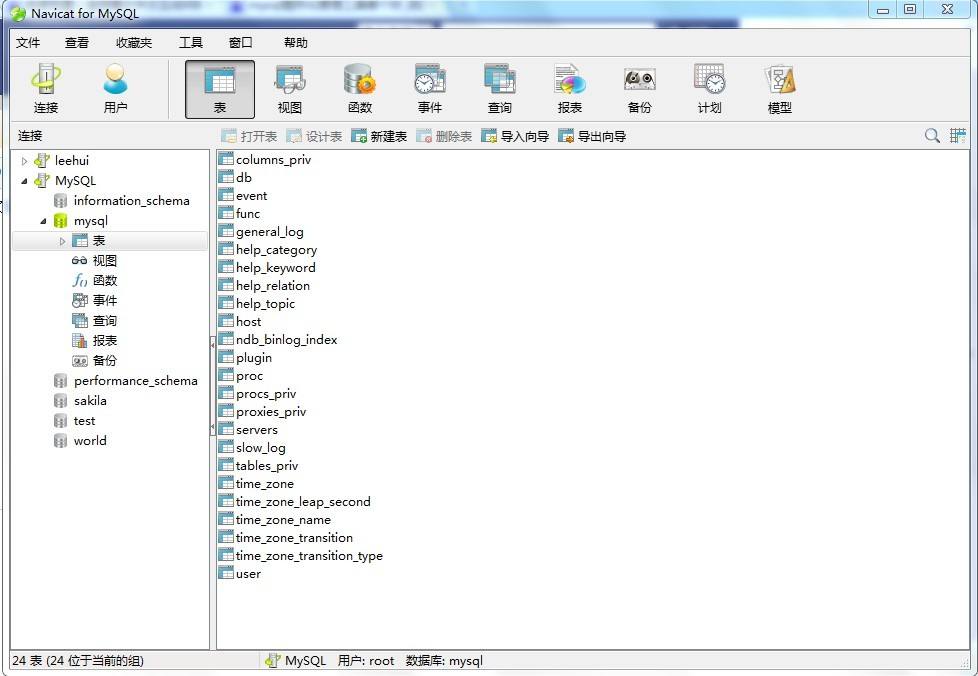Image resolution: width=978 pixels, height=676 pixels.
Task: Click the sidebar collapse splitter handle
Action: coord(213,386)
